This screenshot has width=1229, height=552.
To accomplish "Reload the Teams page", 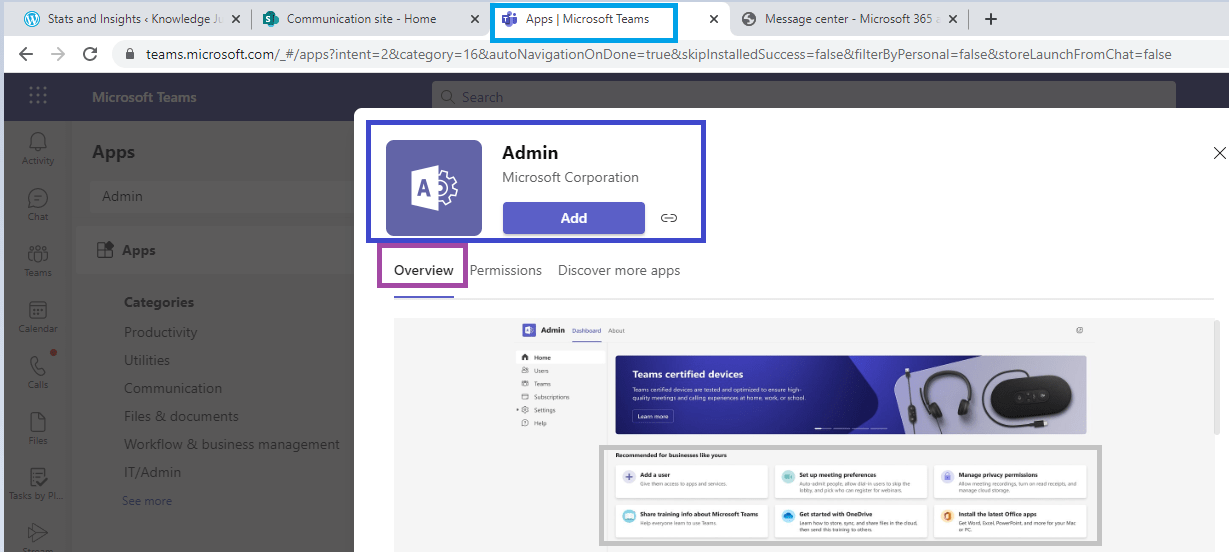I will tap(90, 54).
